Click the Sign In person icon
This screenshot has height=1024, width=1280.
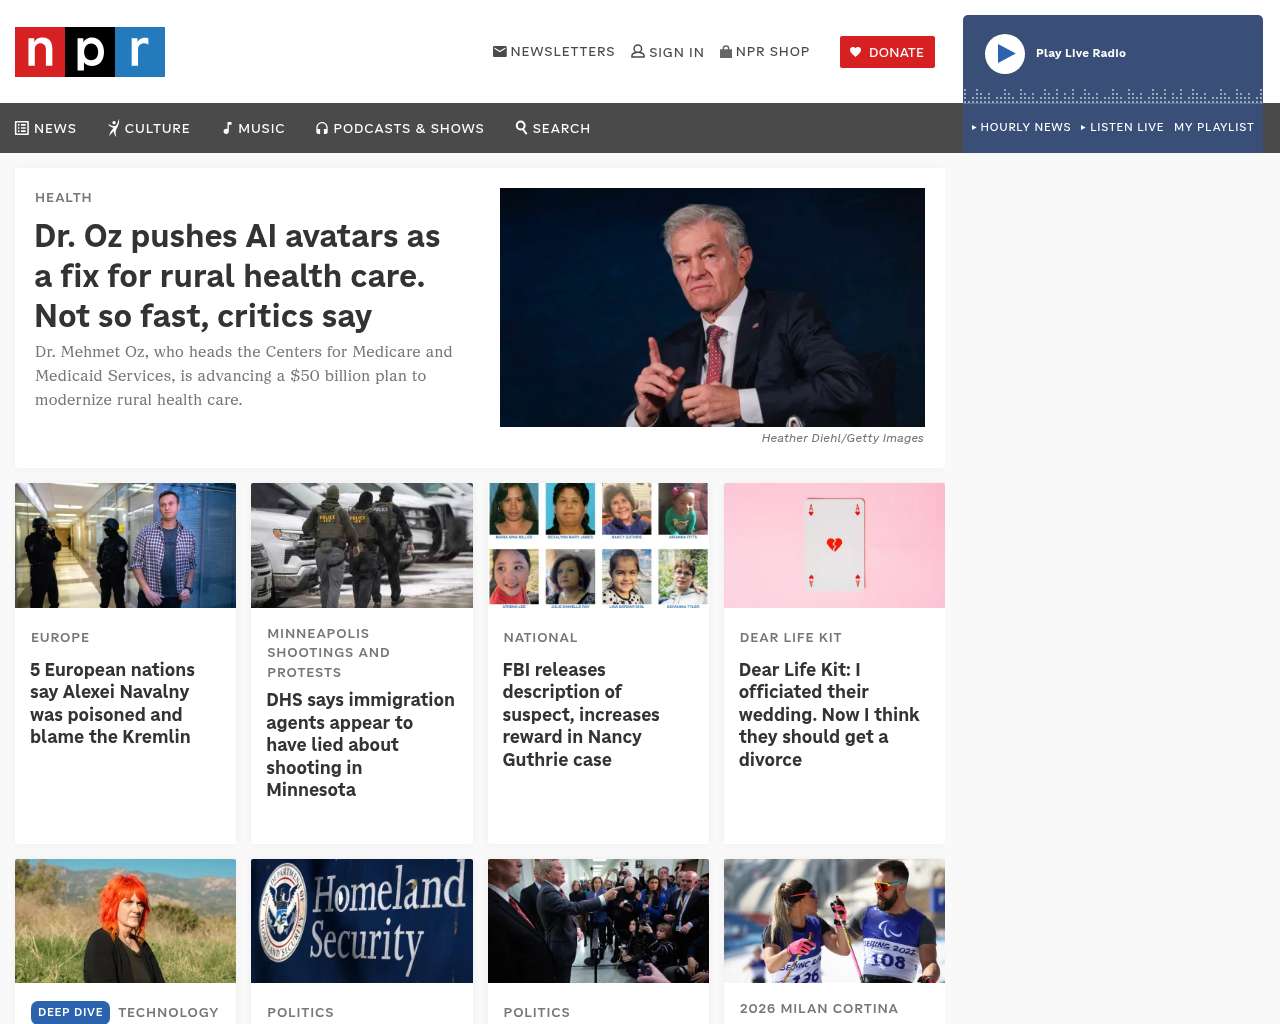(x=638, y=51)
